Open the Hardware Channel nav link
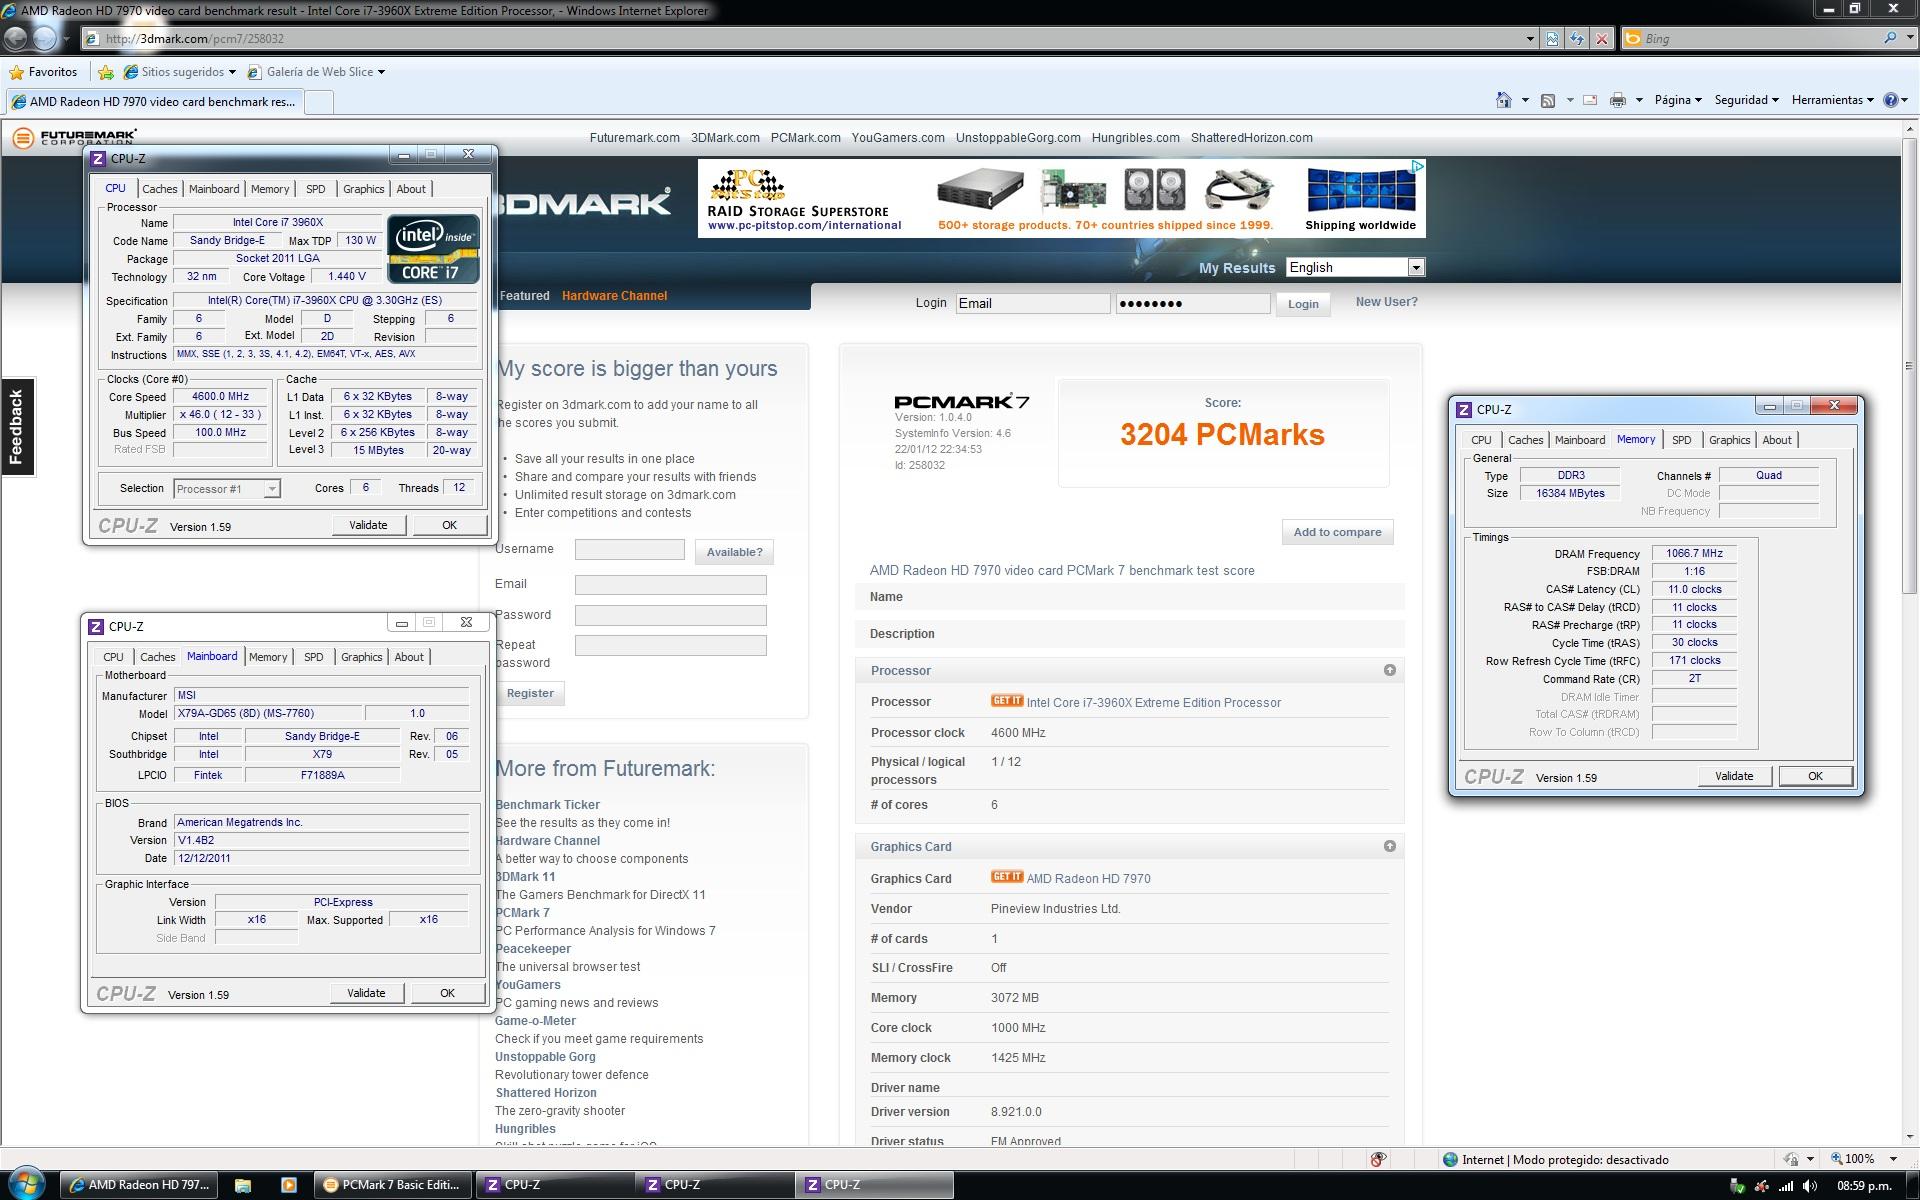Viewport: 1920px width, 1200px height. 614,295
